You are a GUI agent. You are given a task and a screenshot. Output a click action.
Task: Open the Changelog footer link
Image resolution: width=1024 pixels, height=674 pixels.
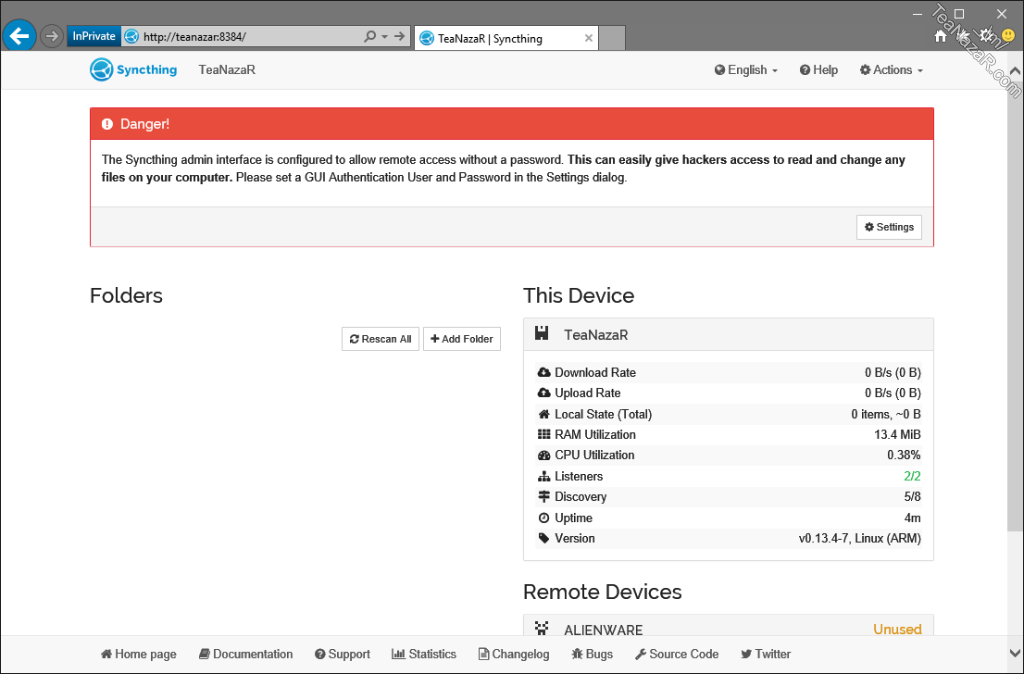[513, 654]
